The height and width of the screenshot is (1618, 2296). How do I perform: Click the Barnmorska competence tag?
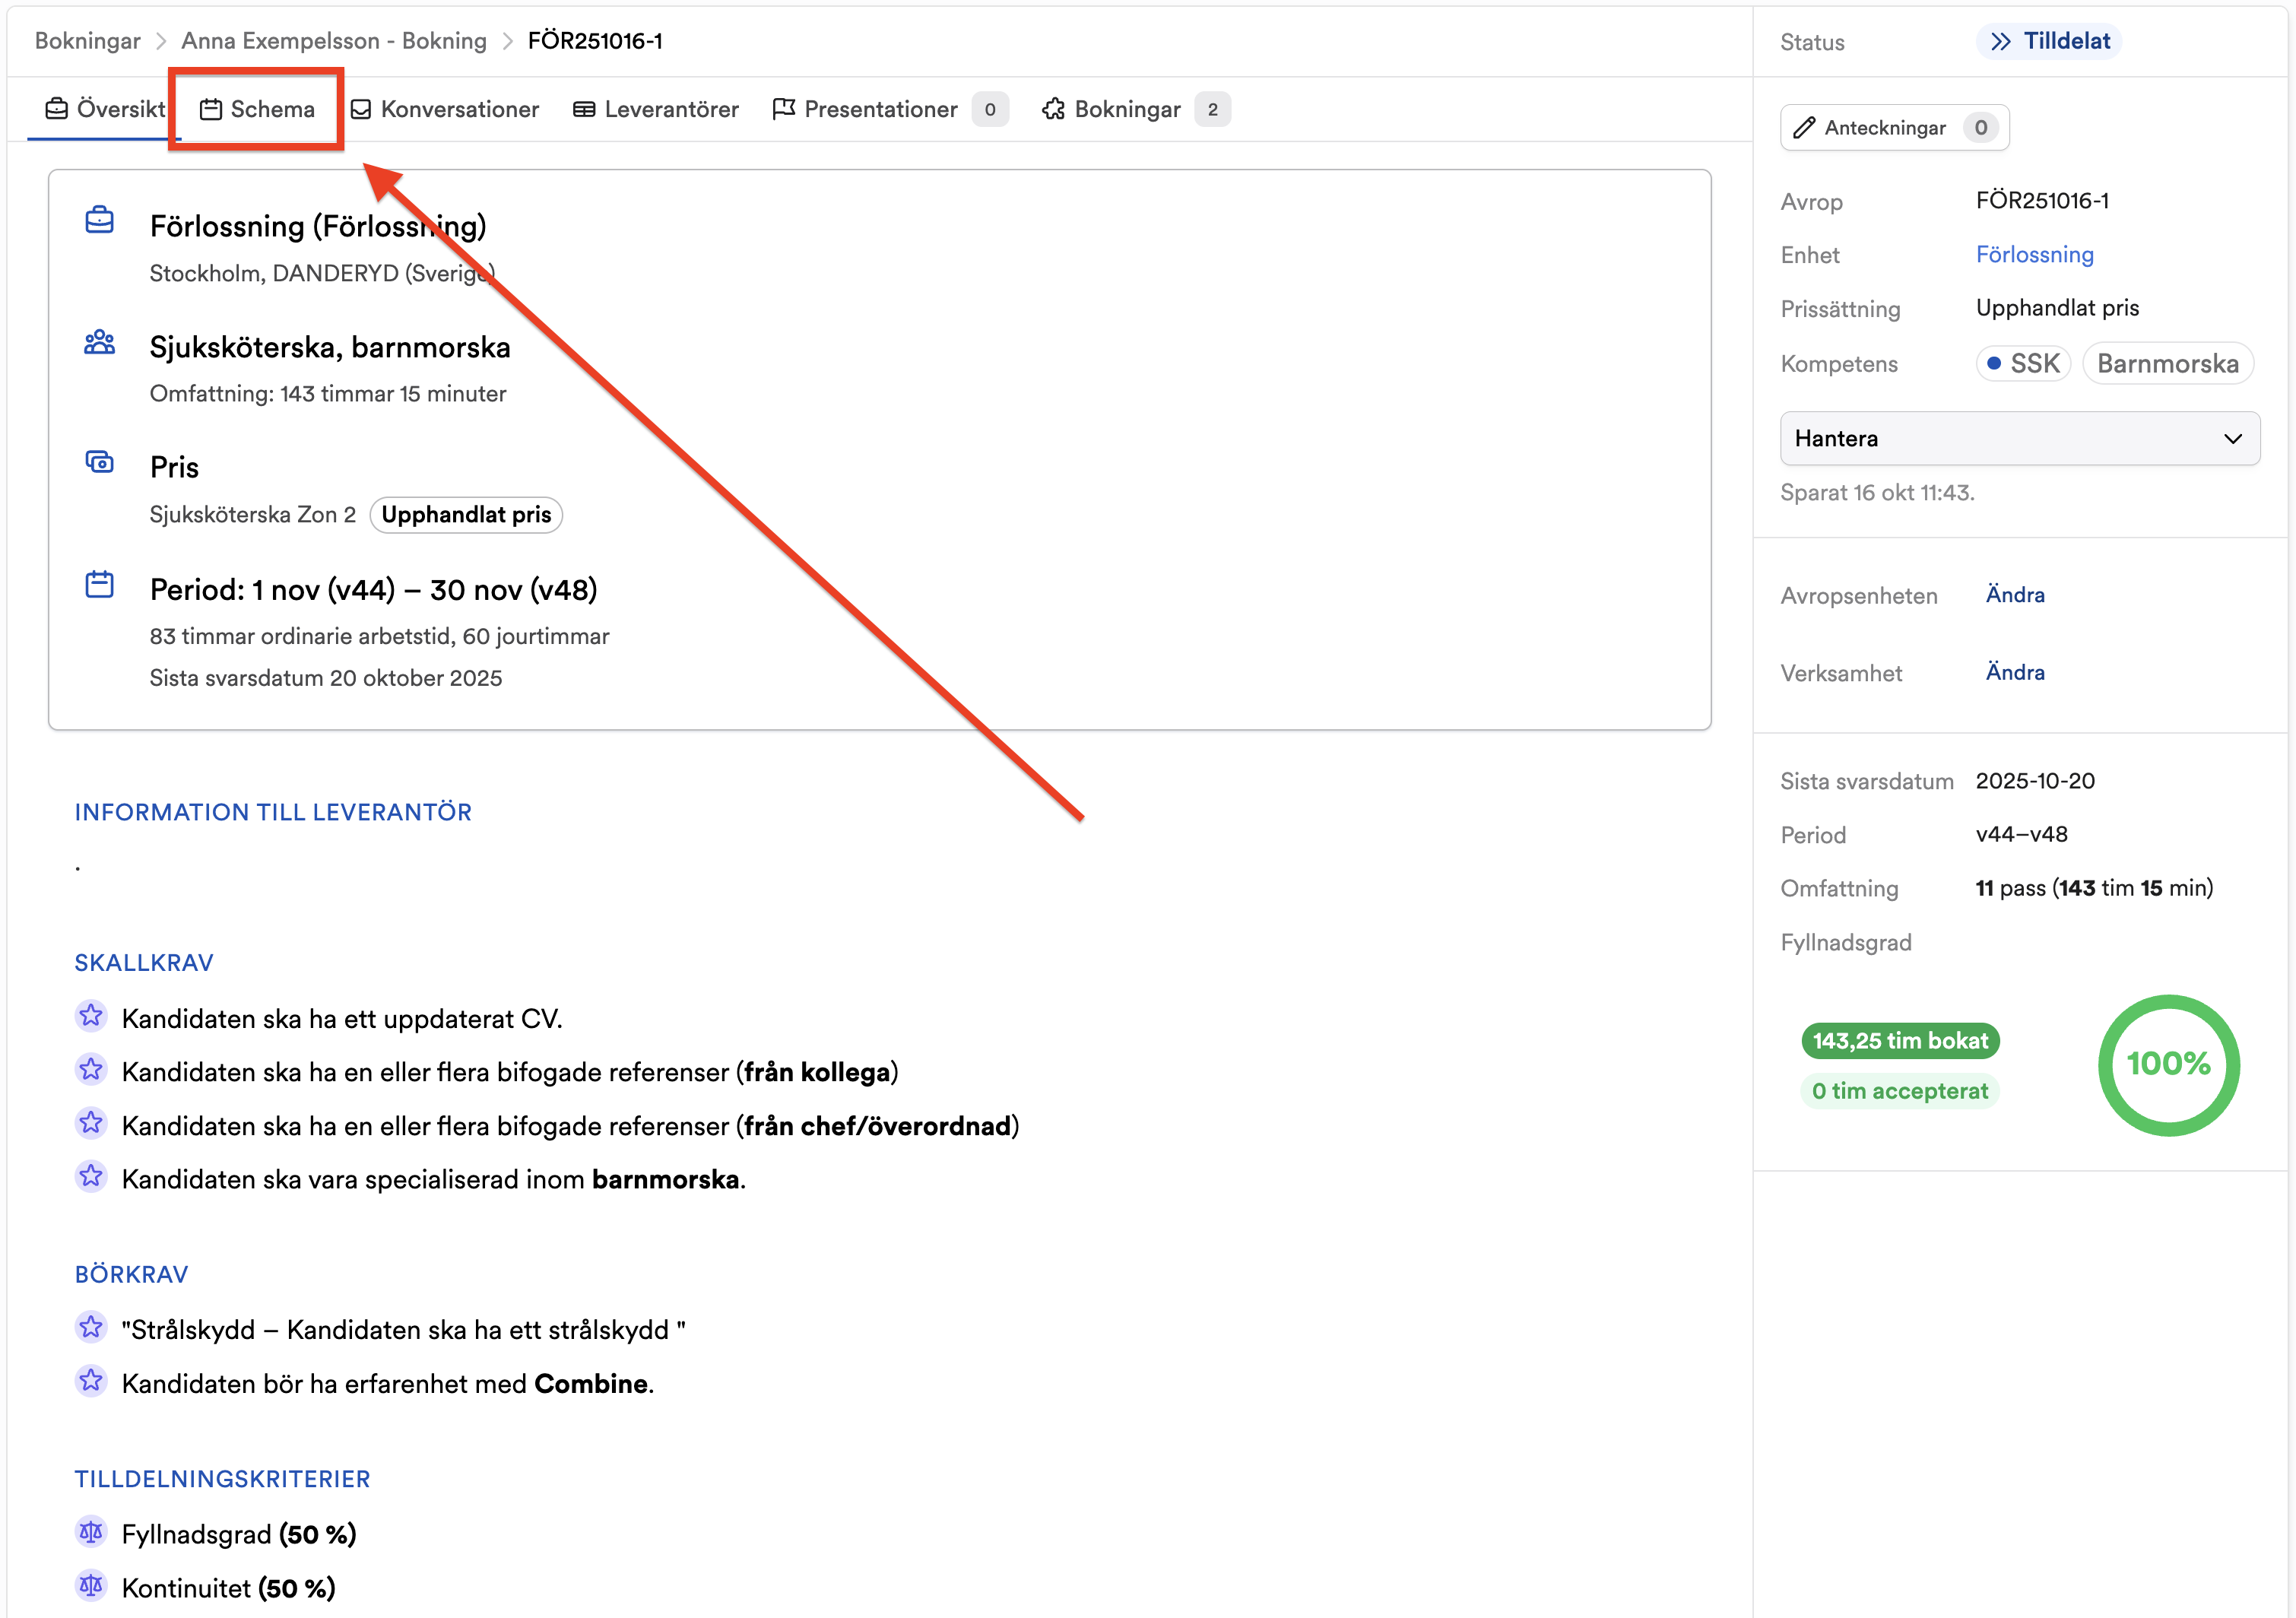pyautogui.click(x=2167, y=363)
